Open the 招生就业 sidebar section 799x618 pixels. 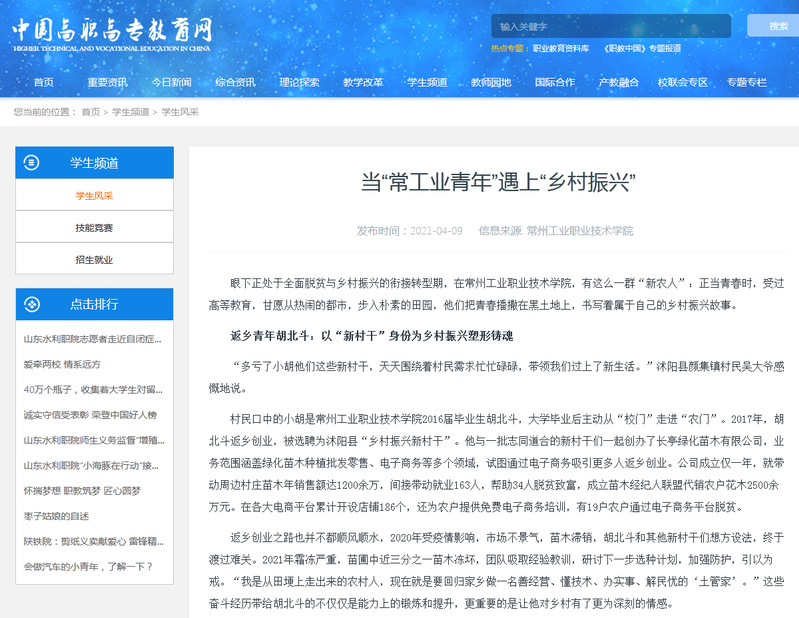94,260
